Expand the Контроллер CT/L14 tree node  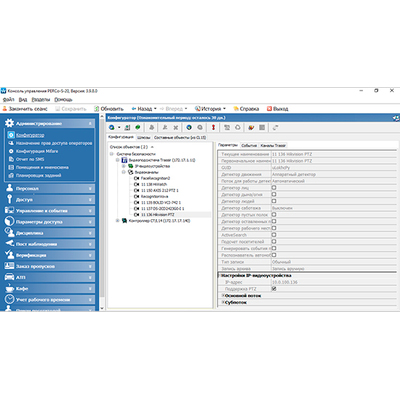click(117, 221)
